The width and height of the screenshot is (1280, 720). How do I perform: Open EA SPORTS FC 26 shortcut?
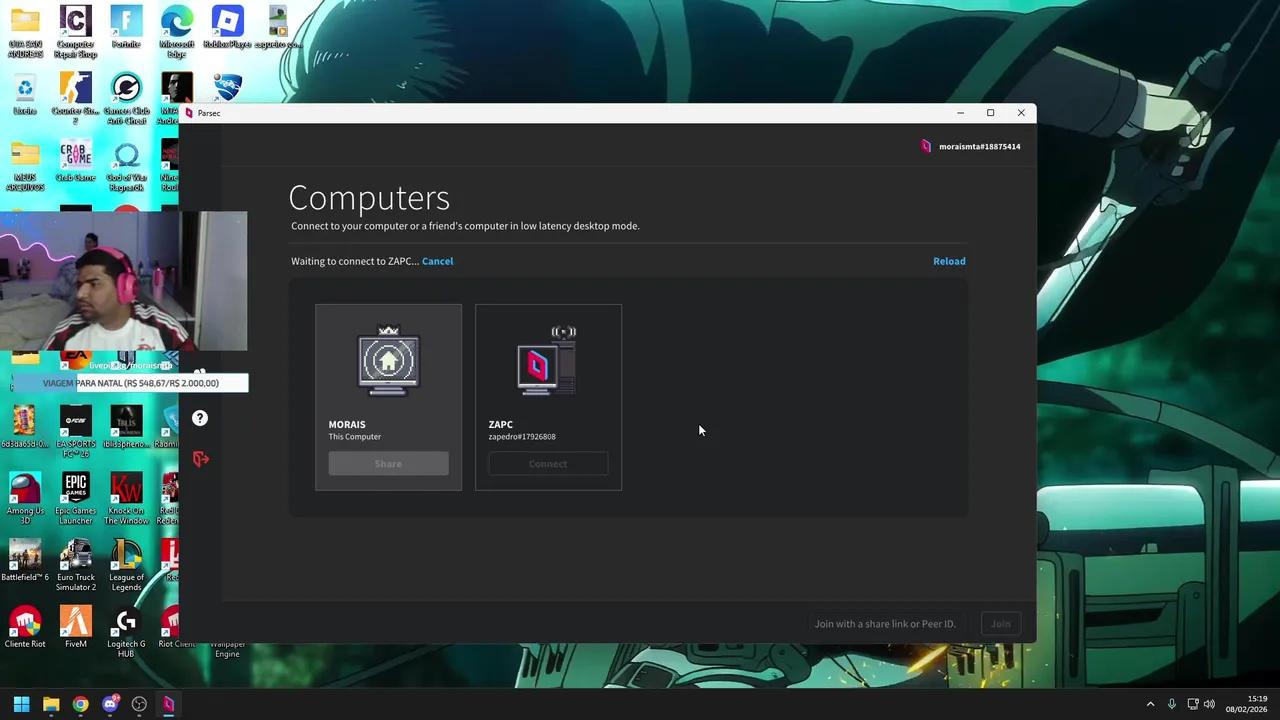click(76, 433)
